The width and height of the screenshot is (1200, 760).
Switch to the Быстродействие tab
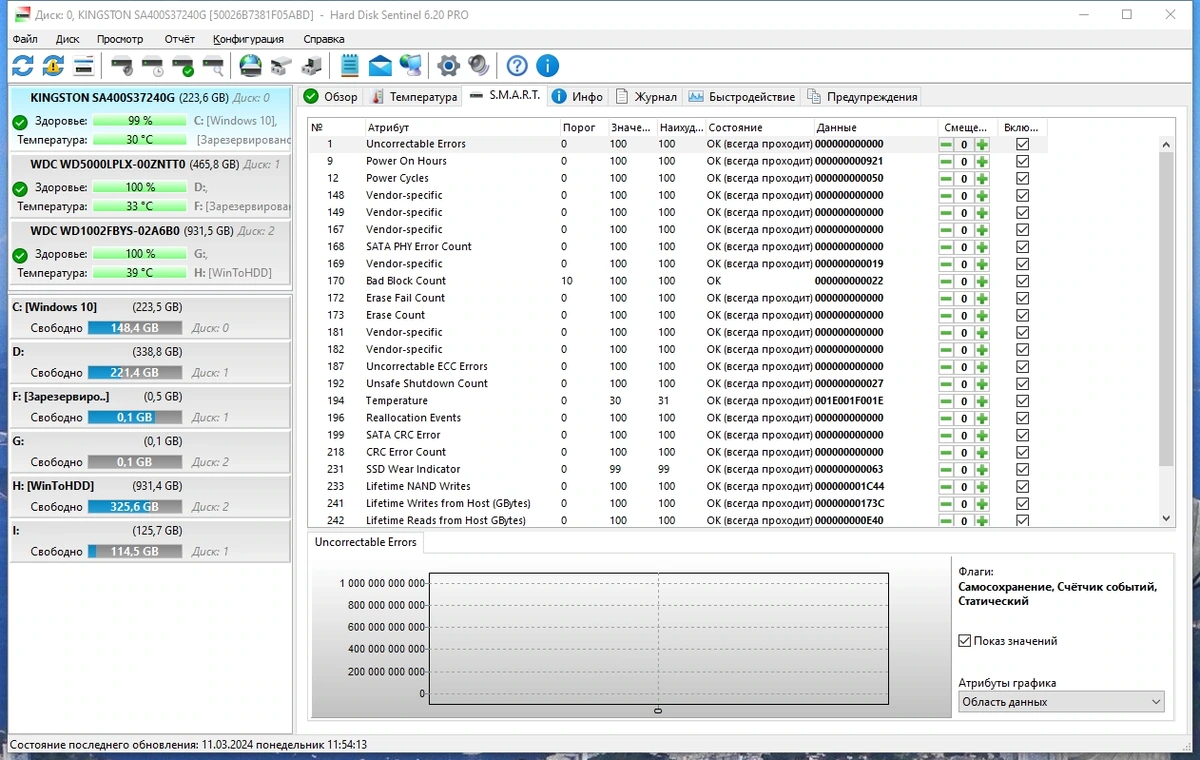741,97
